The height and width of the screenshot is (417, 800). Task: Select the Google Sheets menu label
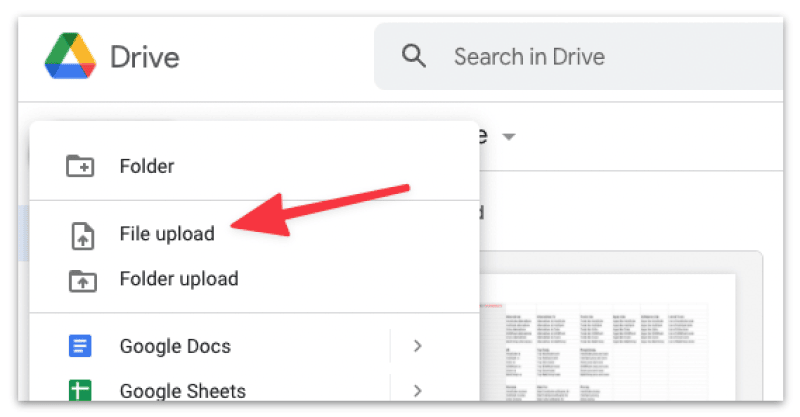(182, 390)
